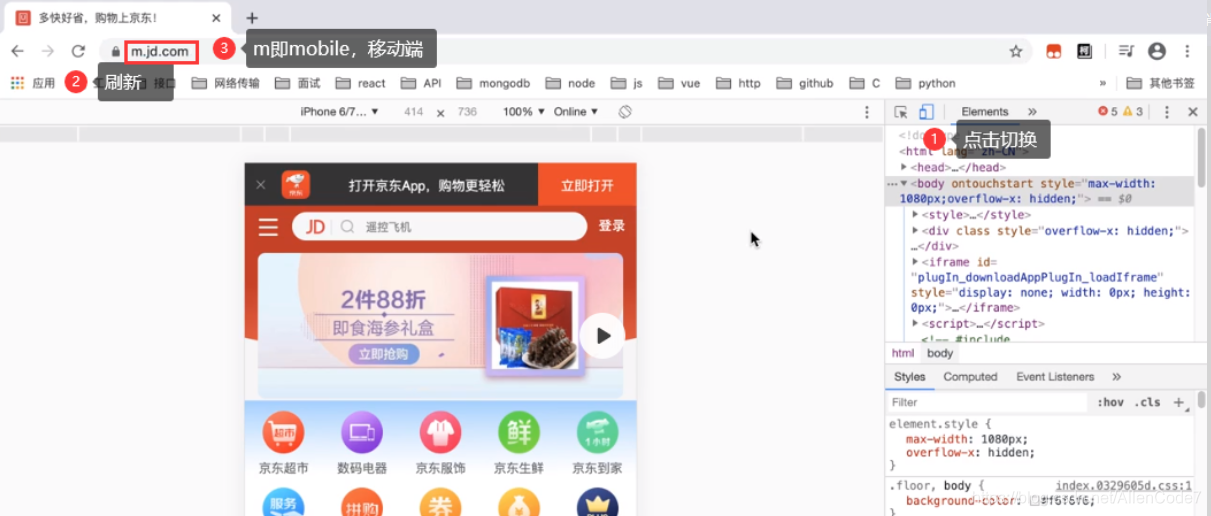Switch to the Event Listeners tab

pos(1055,377)
